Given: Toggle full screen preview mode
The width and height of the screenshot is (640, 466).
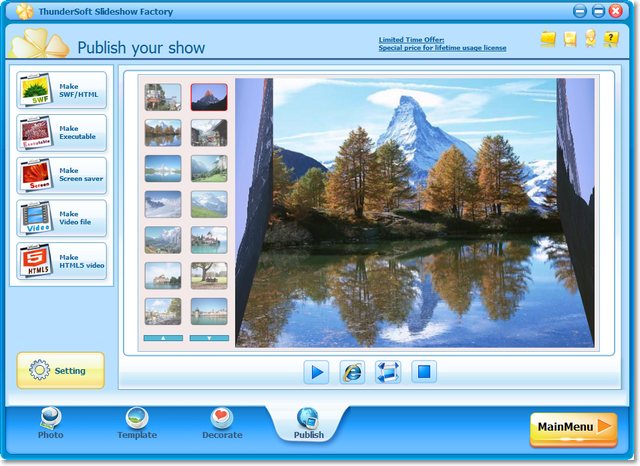Looking at the screenshot, I should (x=388, y=372).
